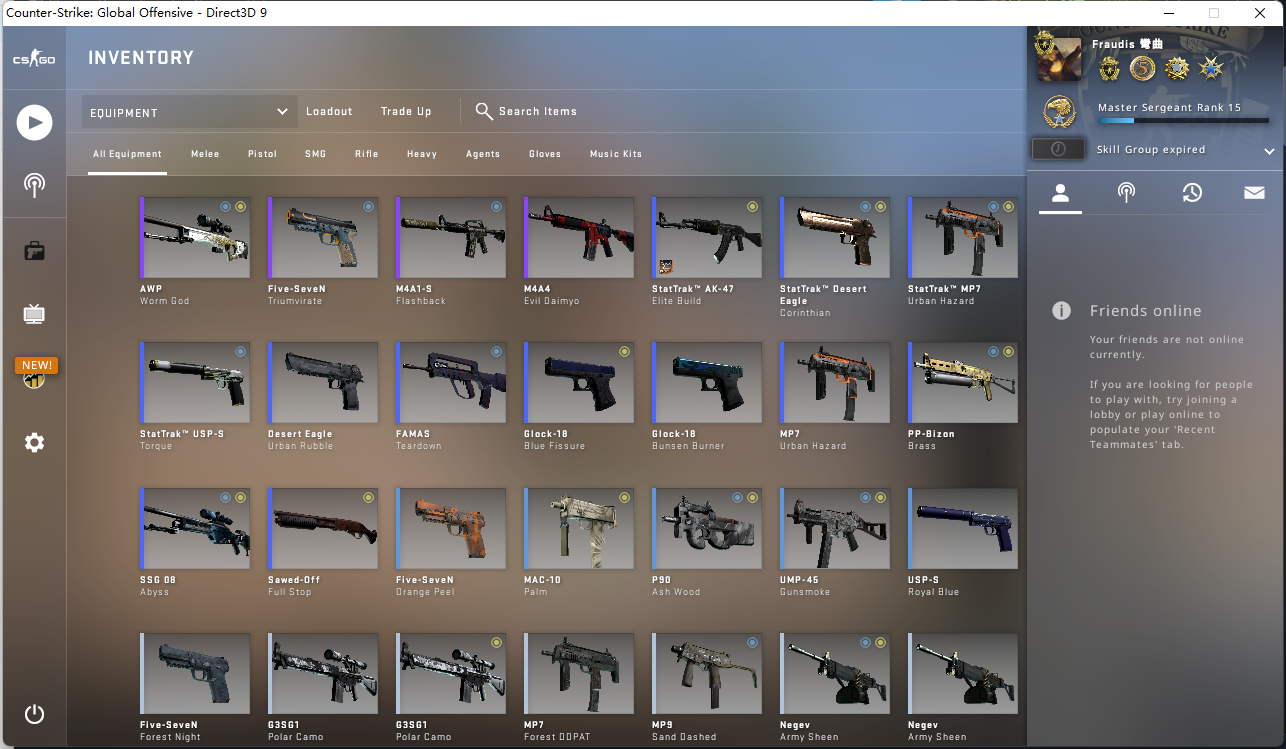Open the Trade Up link
This screenshot has height=749, width=1286.
pyautogui.click(x=406, y=111)
